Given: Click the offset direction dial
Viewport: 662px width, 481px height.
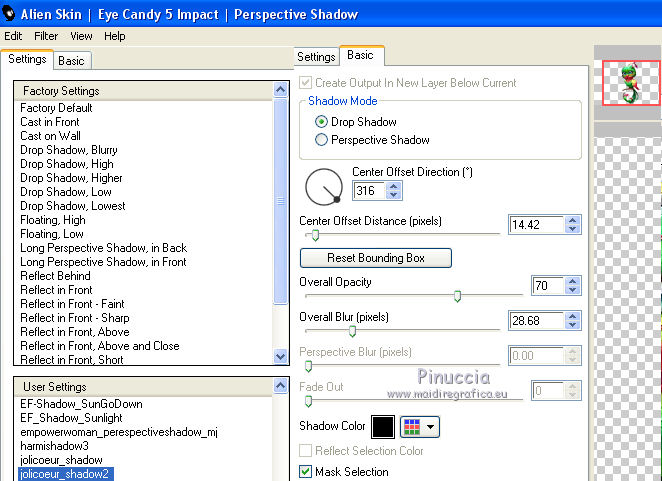Looking at the screenshot, I should pos(324,187).
